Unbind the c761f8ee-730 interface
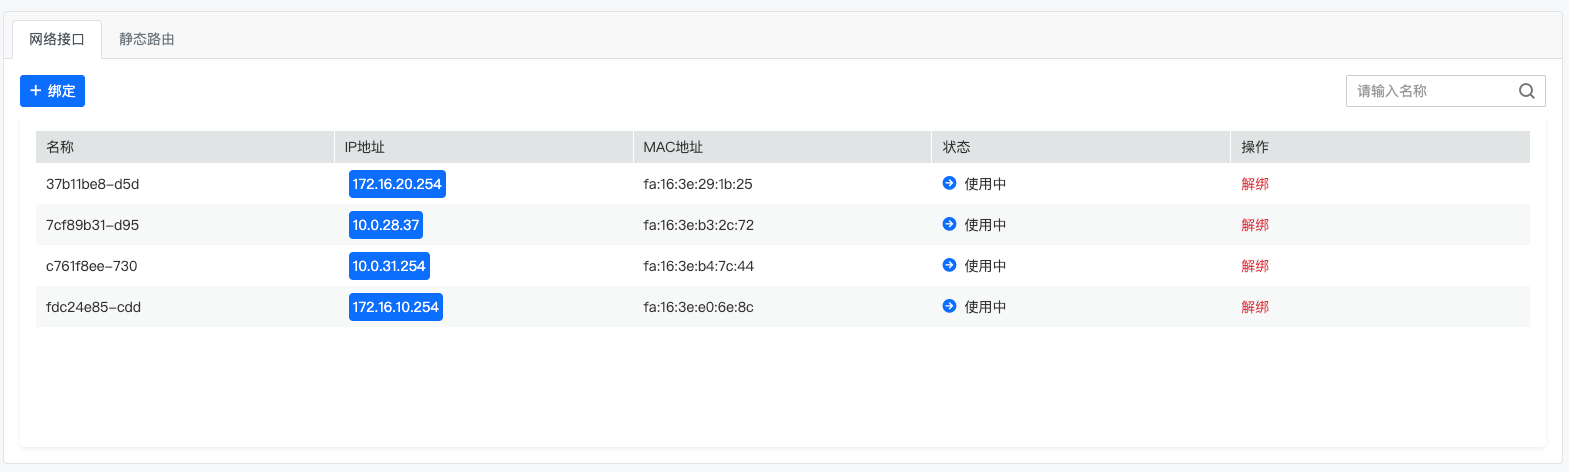Screen dimensions: 1569x472 click(x=1254, y=266)
